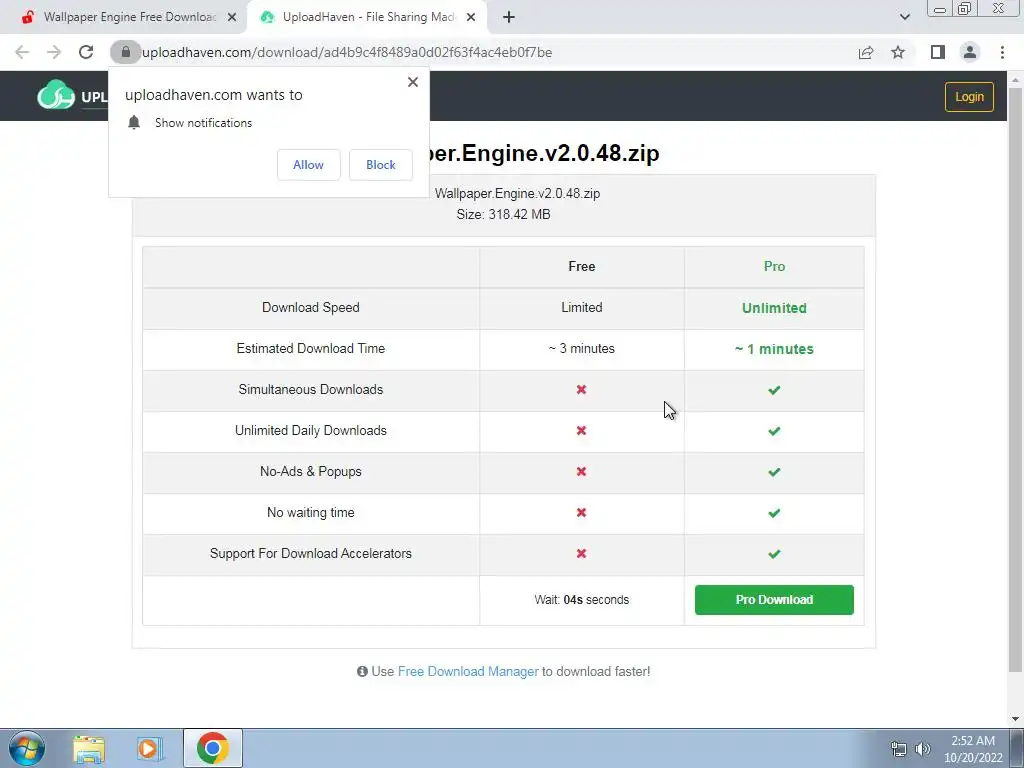Click the ~ 3 minutes estimate cell
The image size is (1024, 768).
coord(581,349)
